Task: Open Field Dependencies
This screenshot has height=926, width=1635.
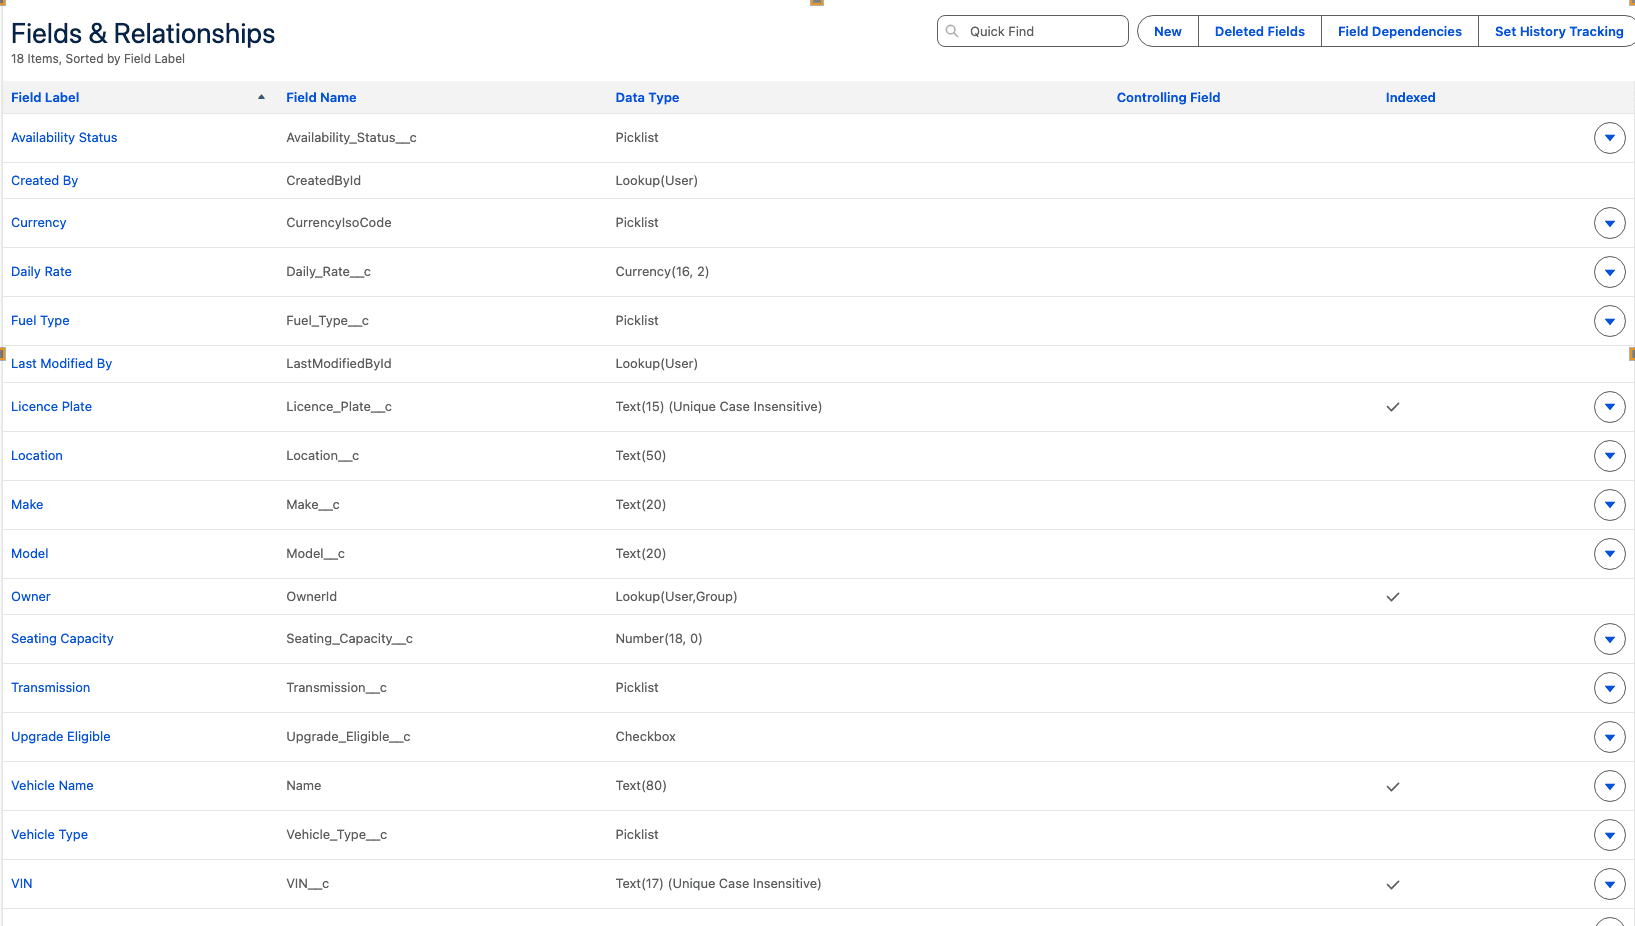Action: pos(1399,31)
